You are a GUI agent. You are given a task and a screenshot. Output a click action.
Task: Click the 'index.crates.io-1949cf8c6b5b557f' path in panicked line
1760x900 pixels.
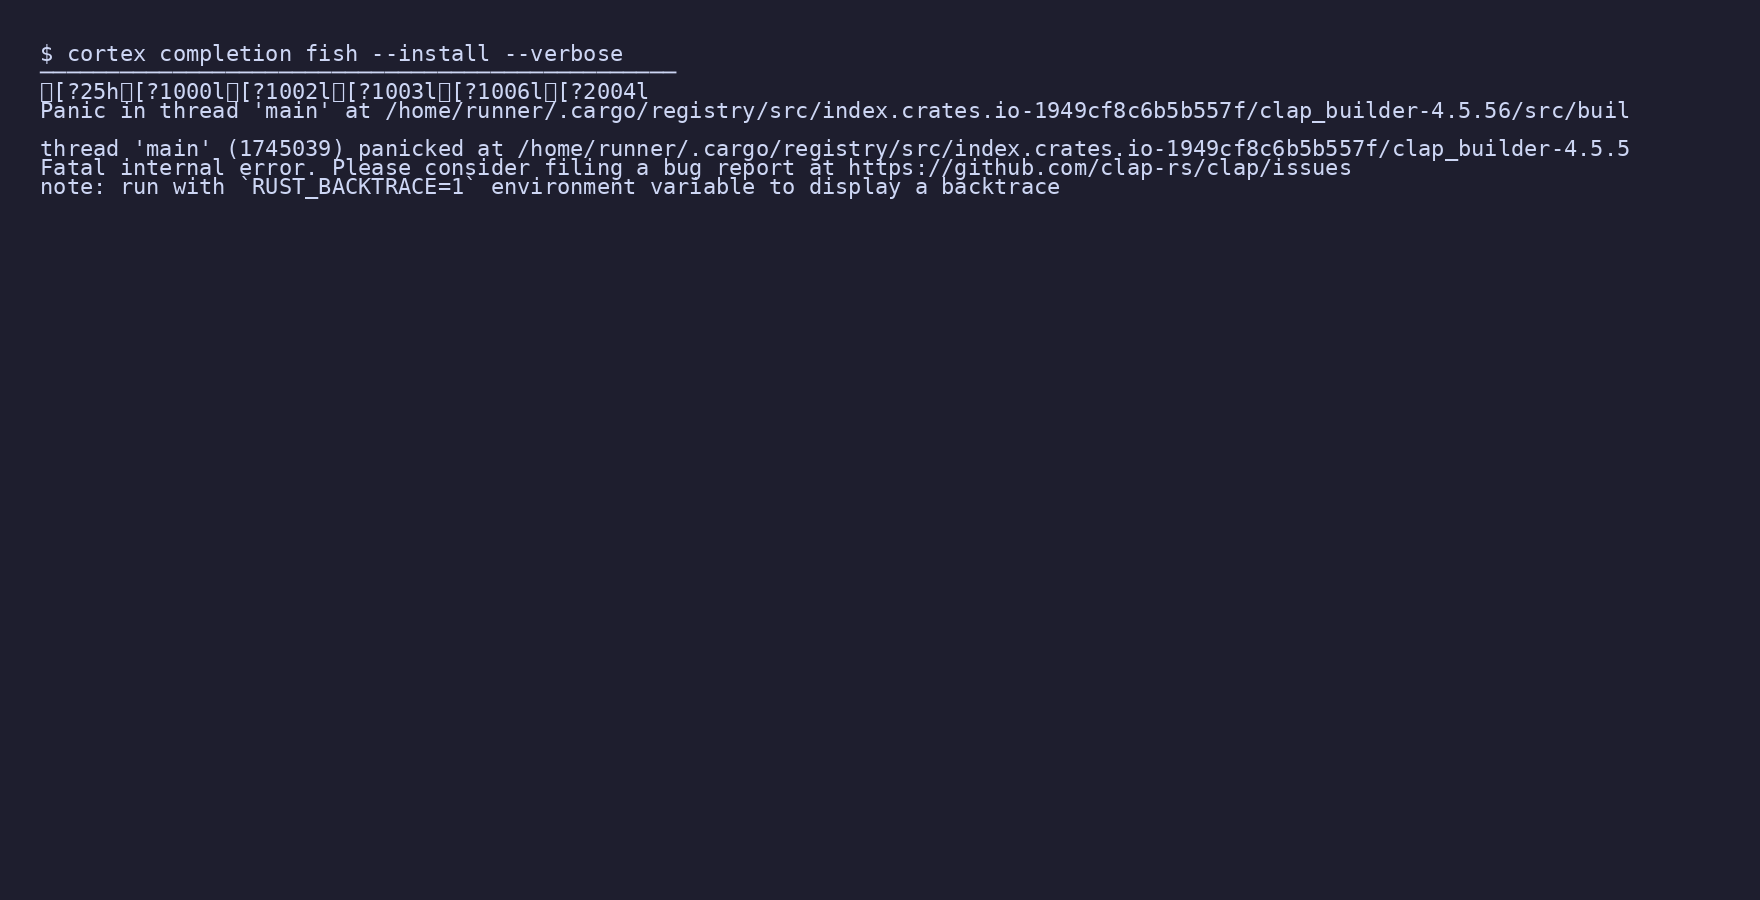point(1166,149)
